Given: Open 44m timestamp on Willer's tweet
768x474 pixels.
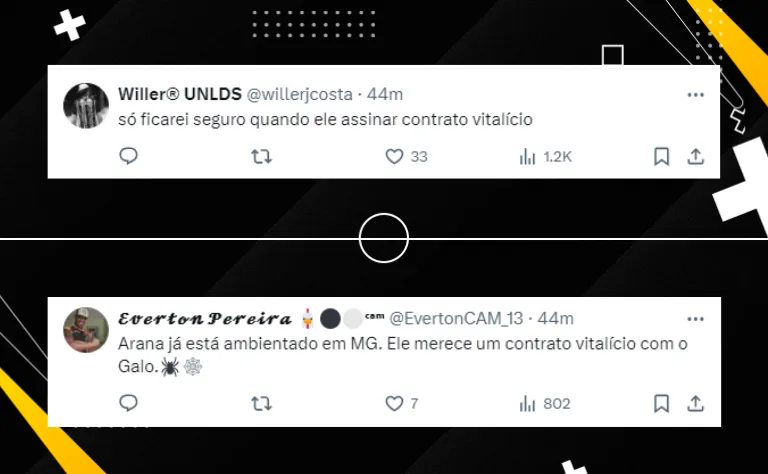Looking at the screenshot, I should click(385, 94).
